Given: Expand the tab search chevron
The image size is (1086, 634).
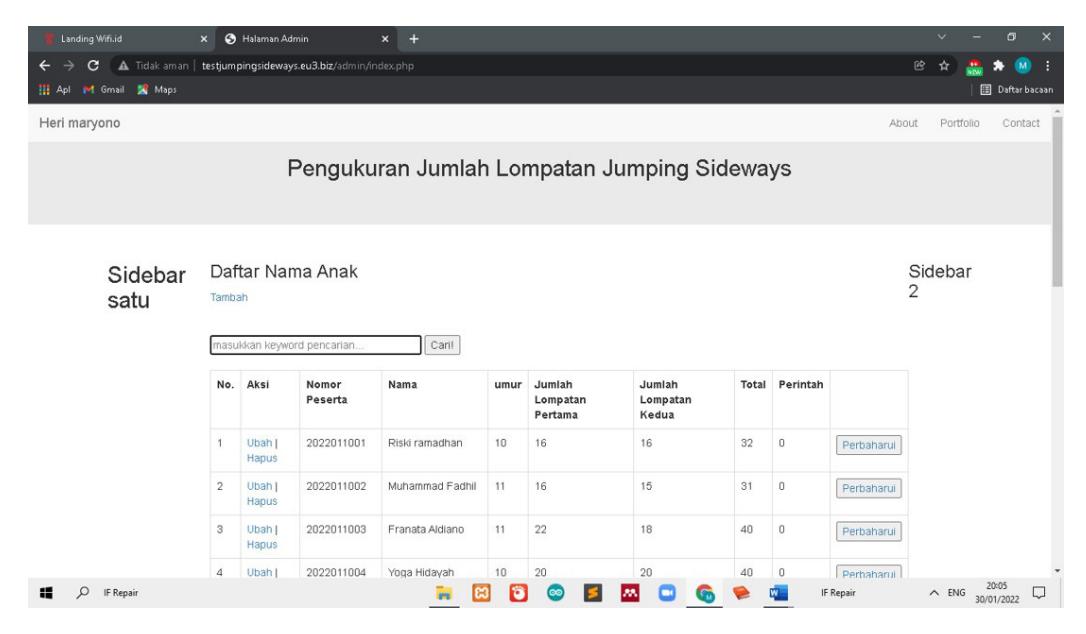Looking at the screenshot, I should (x=941, y=37).
